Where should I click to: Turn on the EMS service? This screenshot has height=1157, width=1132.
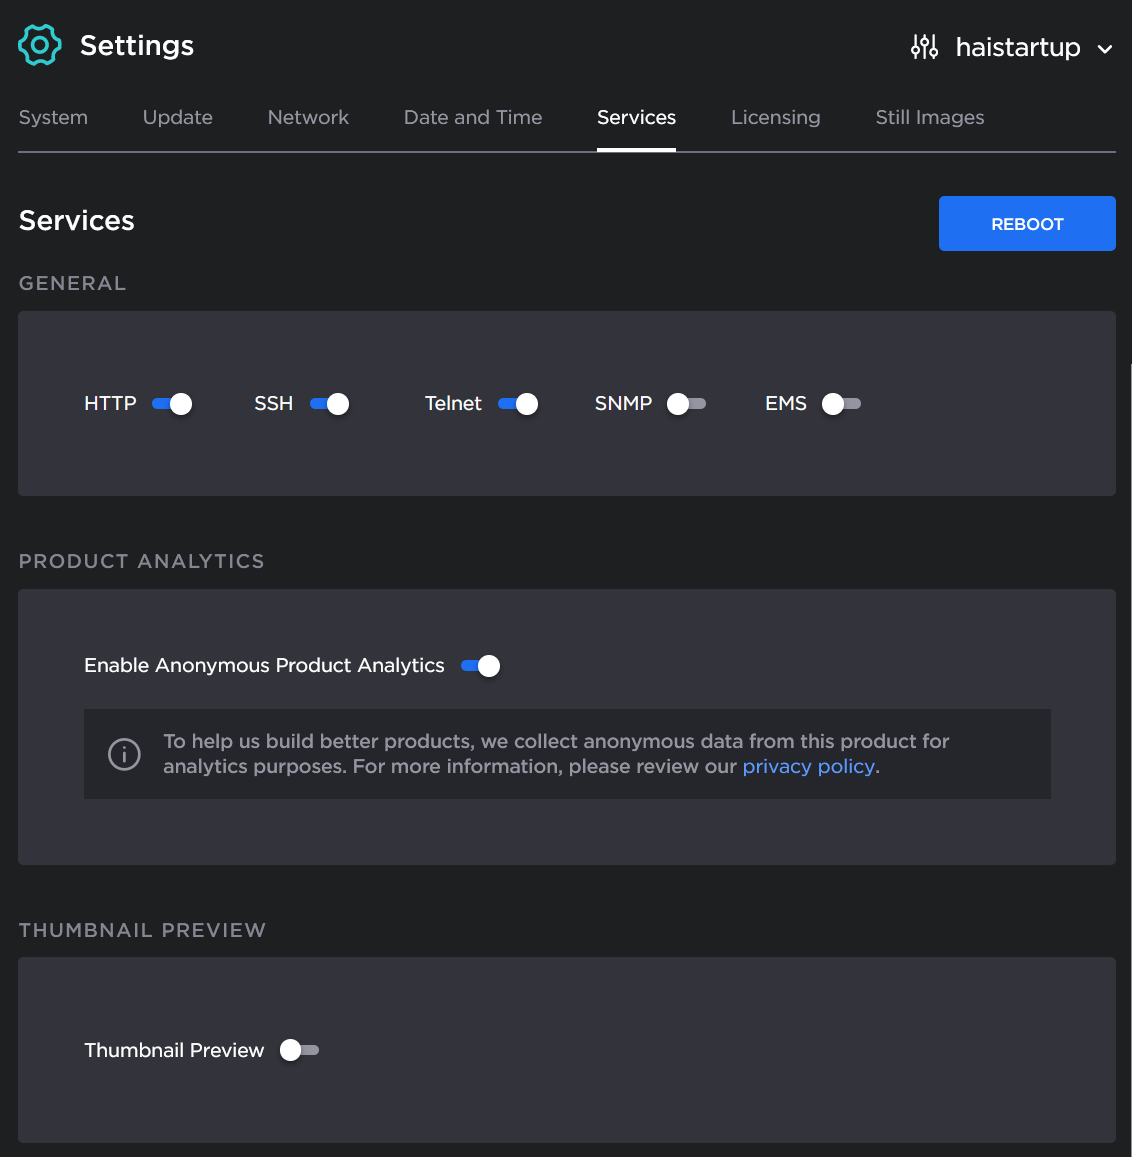(841, 404)
